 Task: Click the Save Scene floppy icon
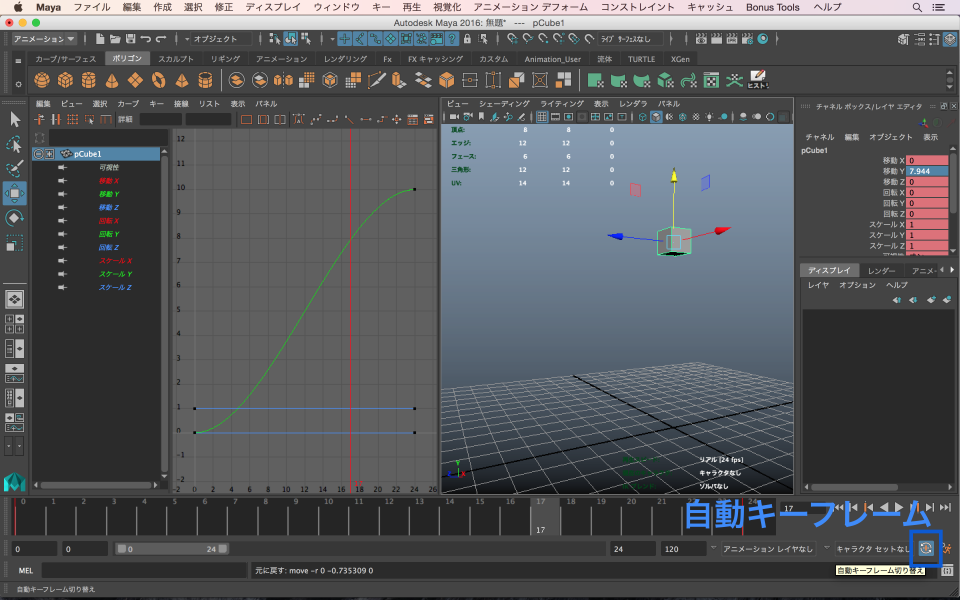(130, 39)
